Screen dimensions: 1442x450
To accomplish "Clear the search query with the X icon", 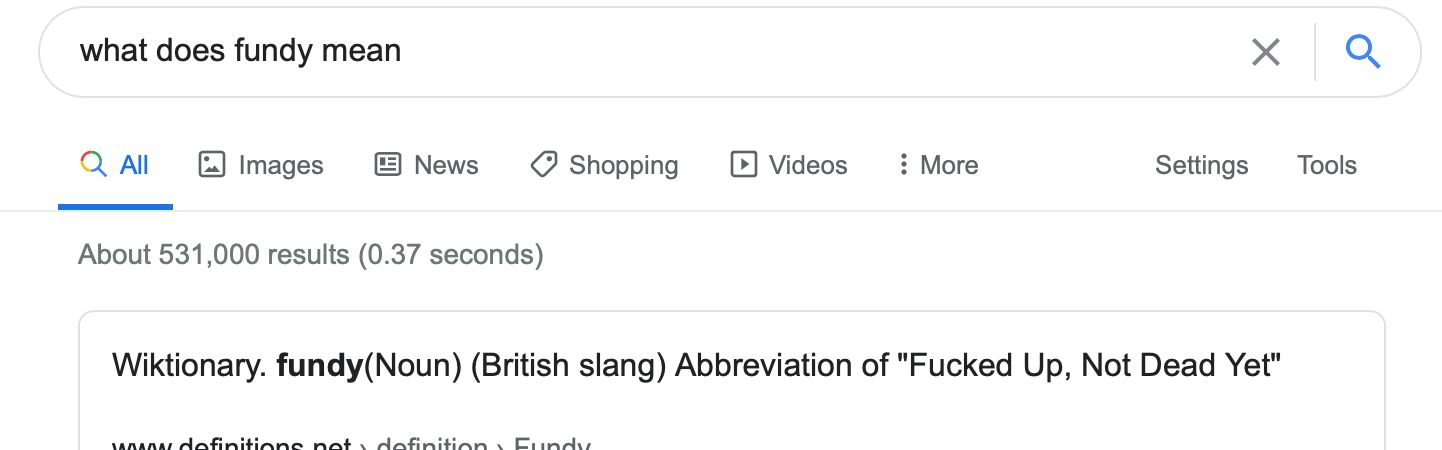I will [1266, 52].
